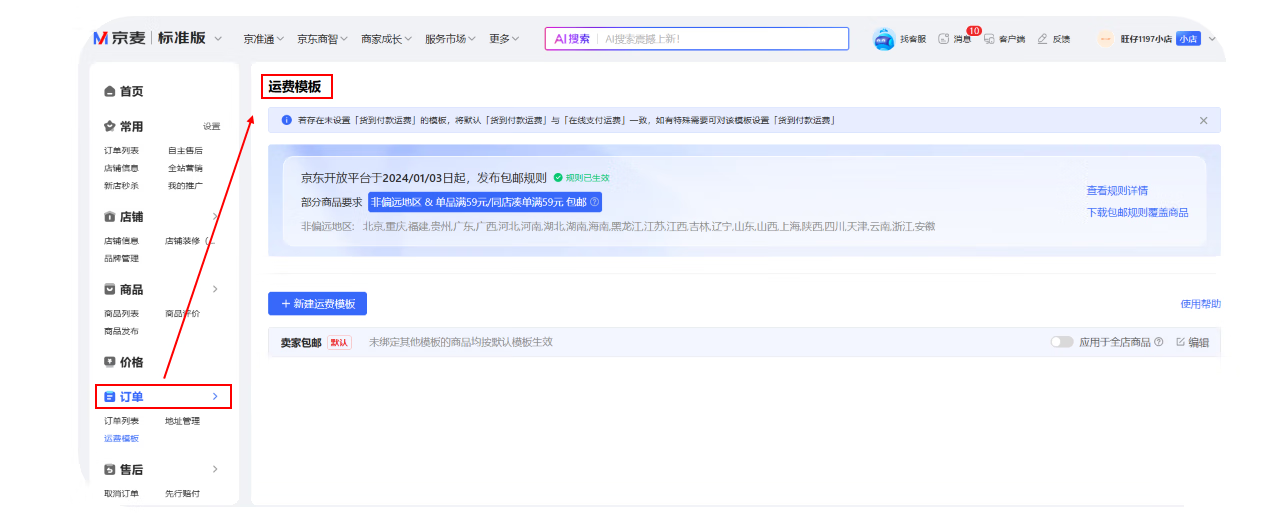Click the help icon beside 应用于全店商品
Viewport: 1280px width, 526px height.
(1159, 342)
